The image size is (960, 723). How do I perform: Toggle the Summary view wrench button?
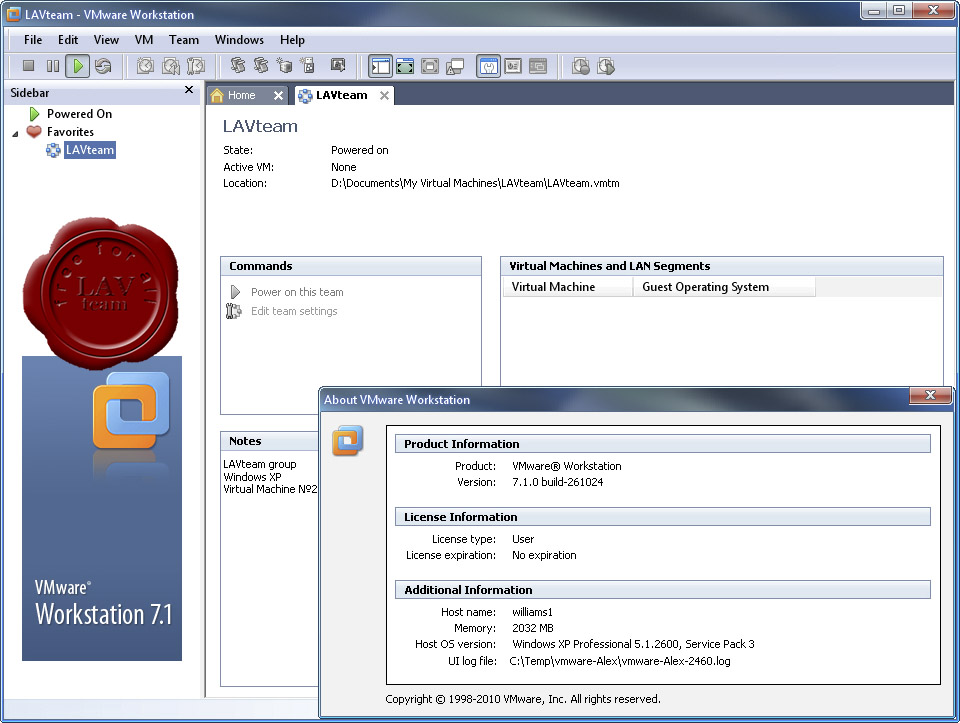coord(489,66)
